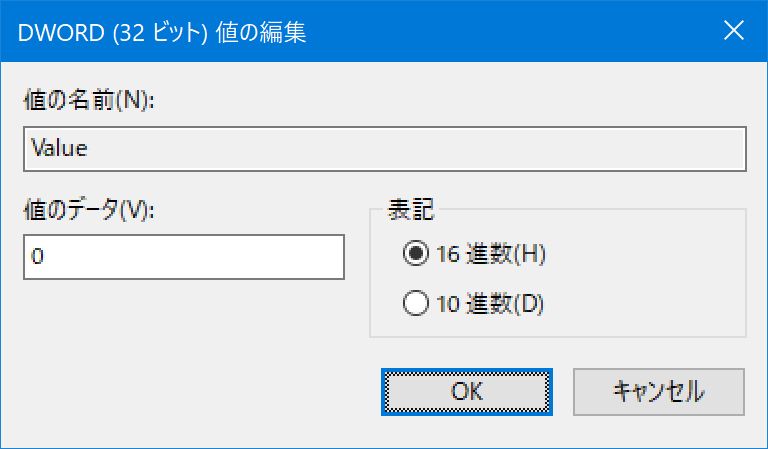Accept changes via the focused OK button

click(467, 392)
